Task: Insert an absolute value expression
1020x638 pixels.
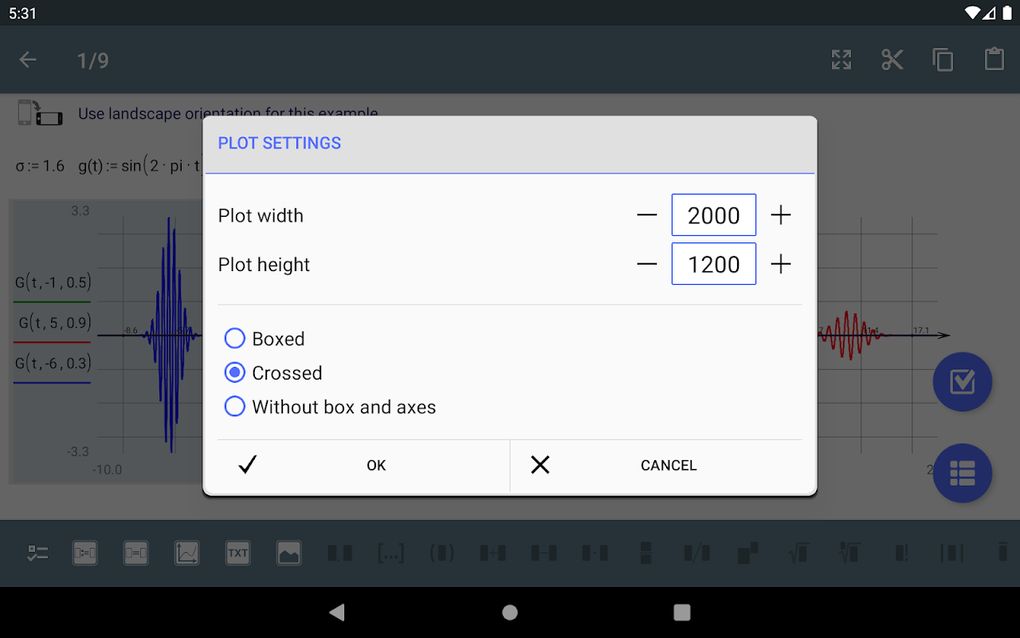Action: pos(950,553)
